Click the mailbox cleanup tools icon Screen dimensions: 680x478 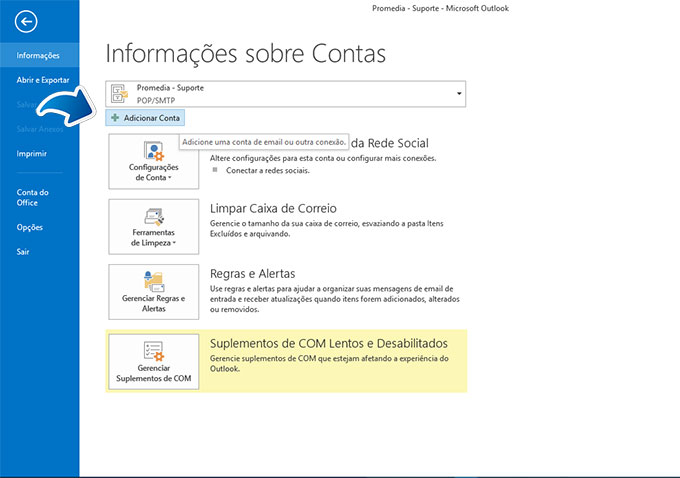[154, 216]
